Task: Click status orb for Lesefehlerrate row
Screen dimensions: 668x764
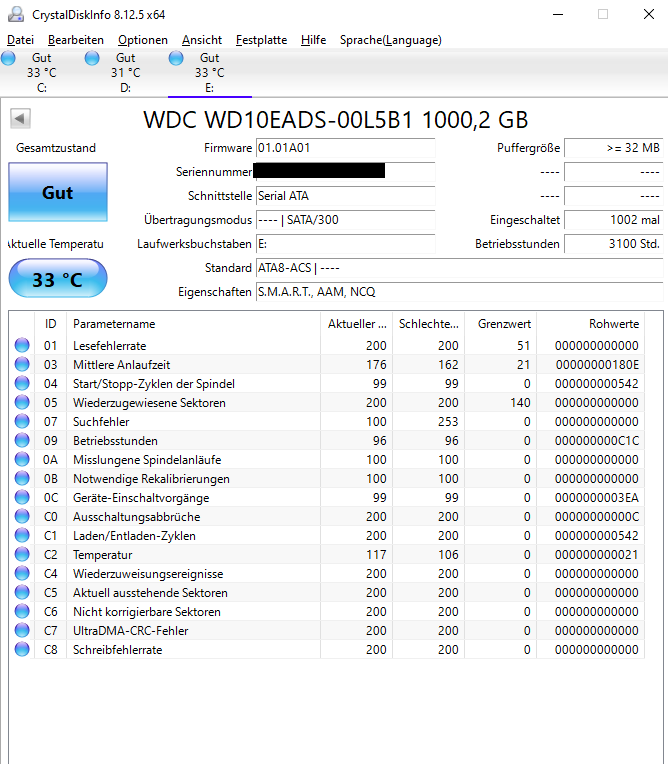Action: click(22, 345)
